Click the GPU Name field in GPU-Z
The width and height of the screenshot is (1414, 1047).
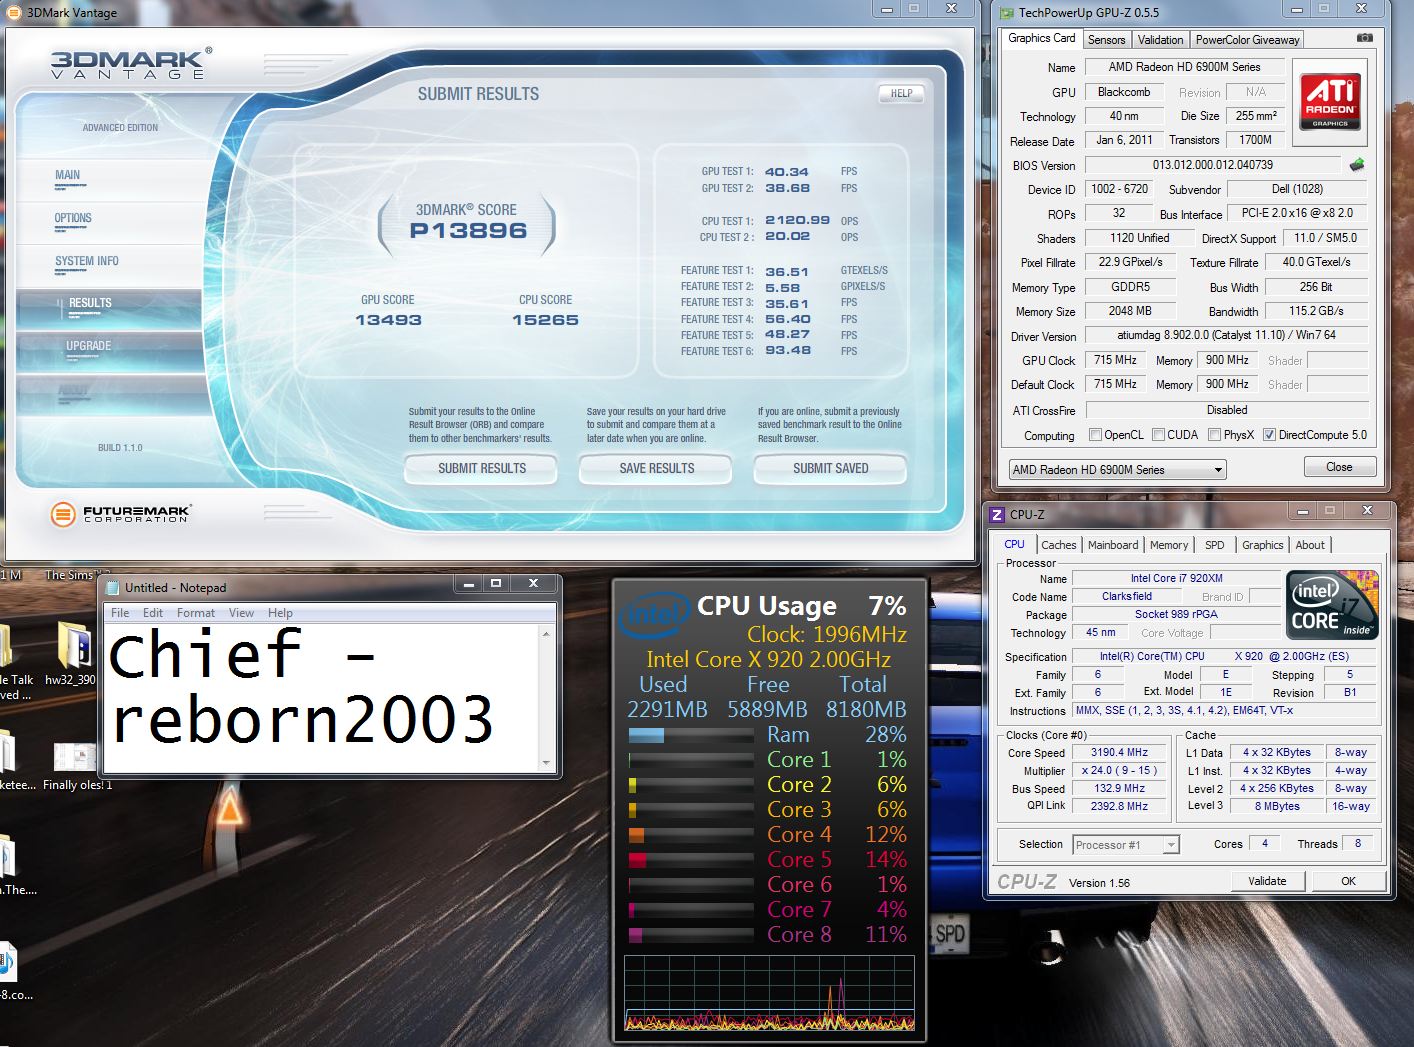pos(1184,67)
